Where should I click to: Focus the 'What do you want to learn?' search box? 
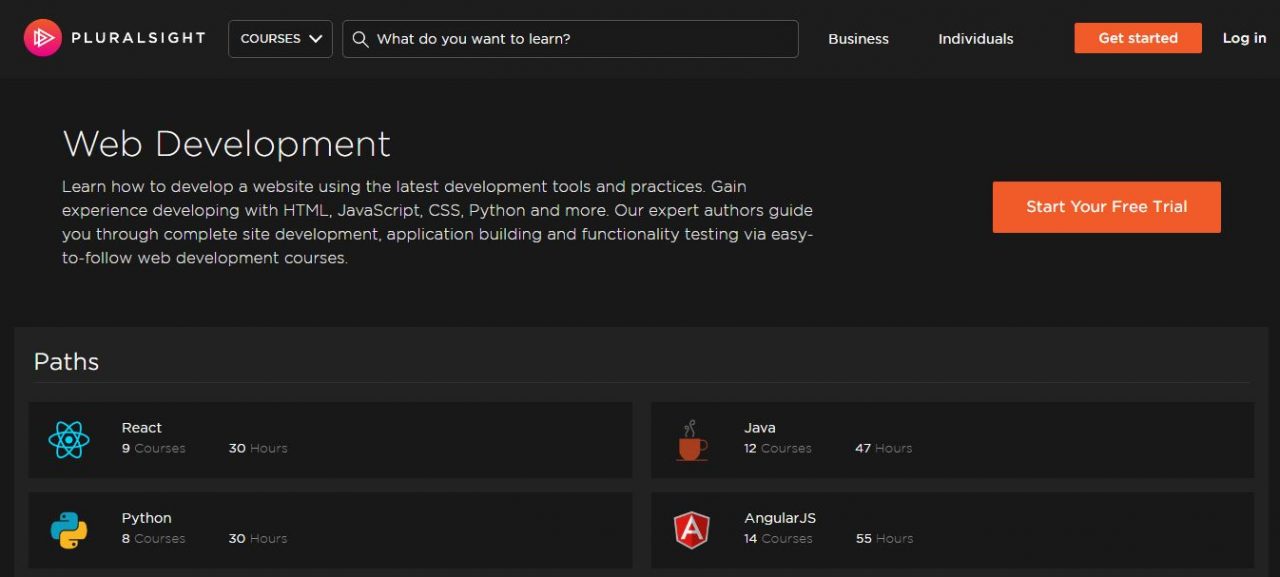coord(570,39)
